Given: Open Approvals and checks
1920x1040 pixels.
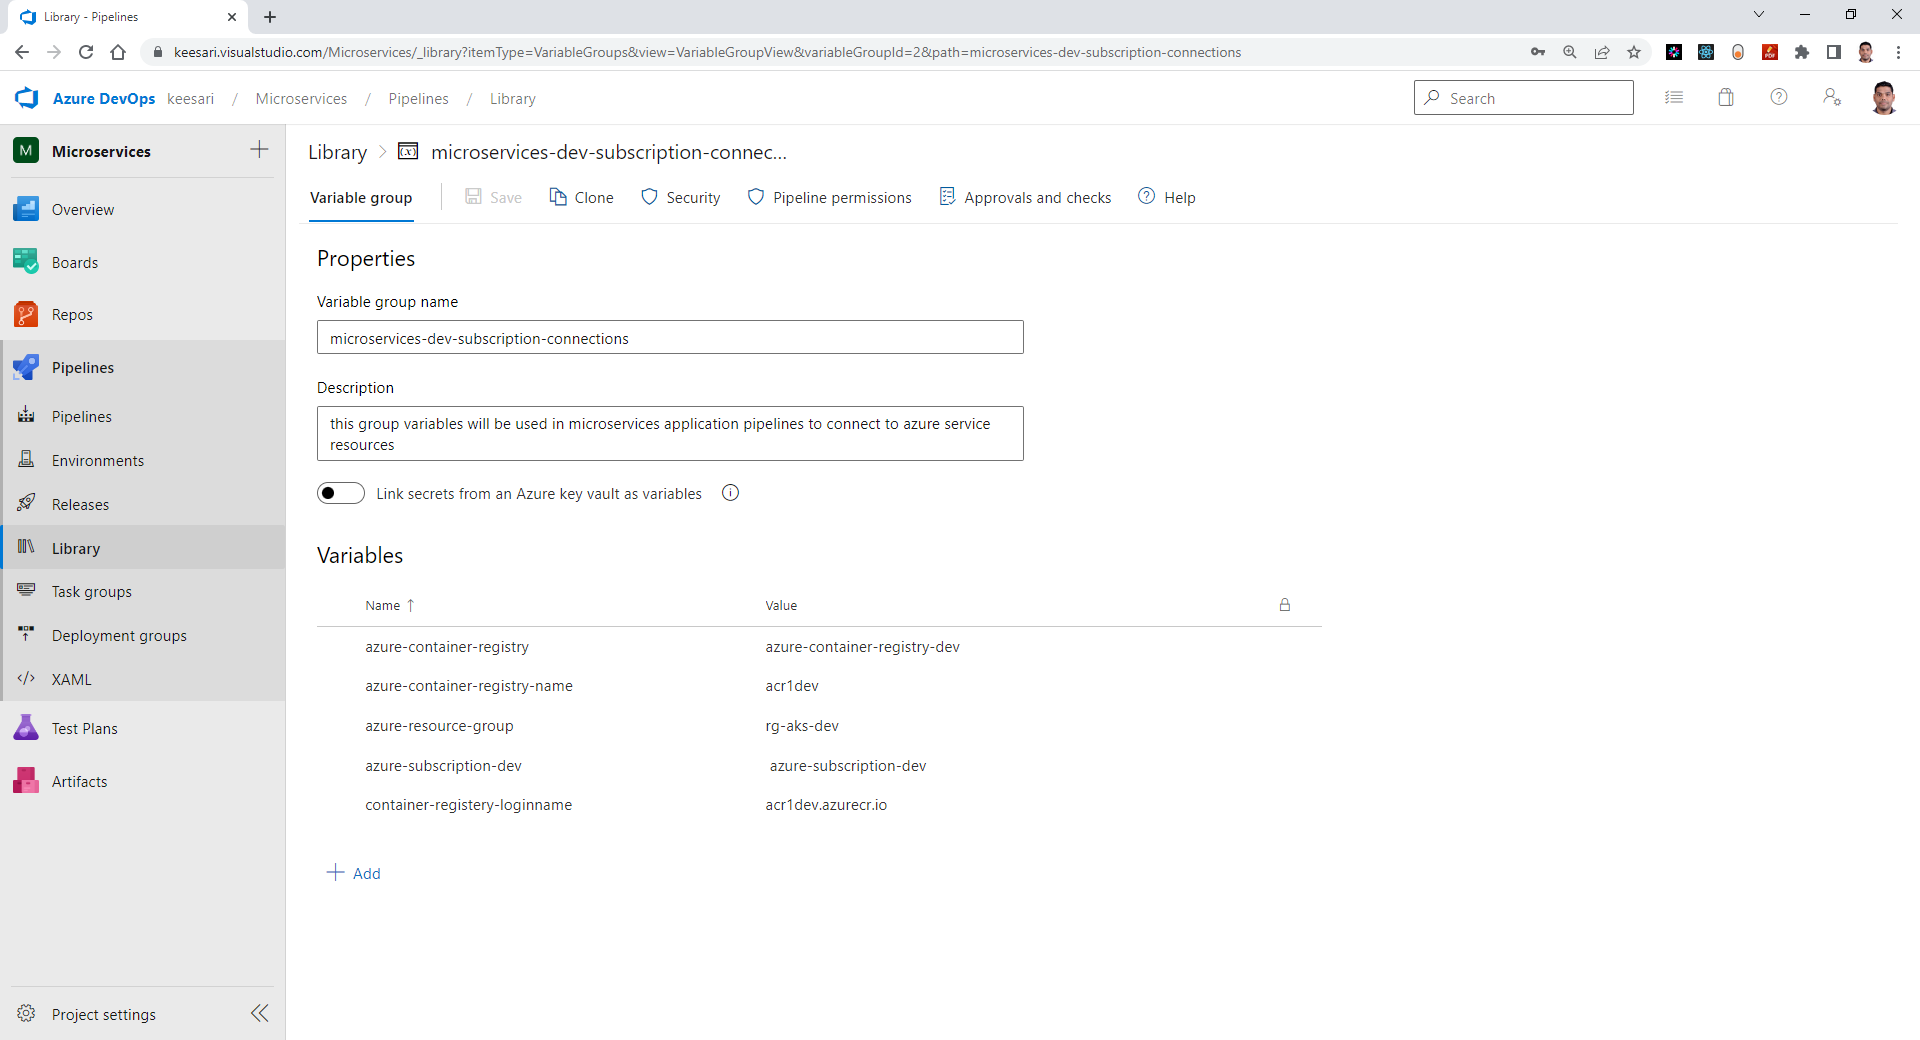Looking at the screenshot, I should (1026, 198).
